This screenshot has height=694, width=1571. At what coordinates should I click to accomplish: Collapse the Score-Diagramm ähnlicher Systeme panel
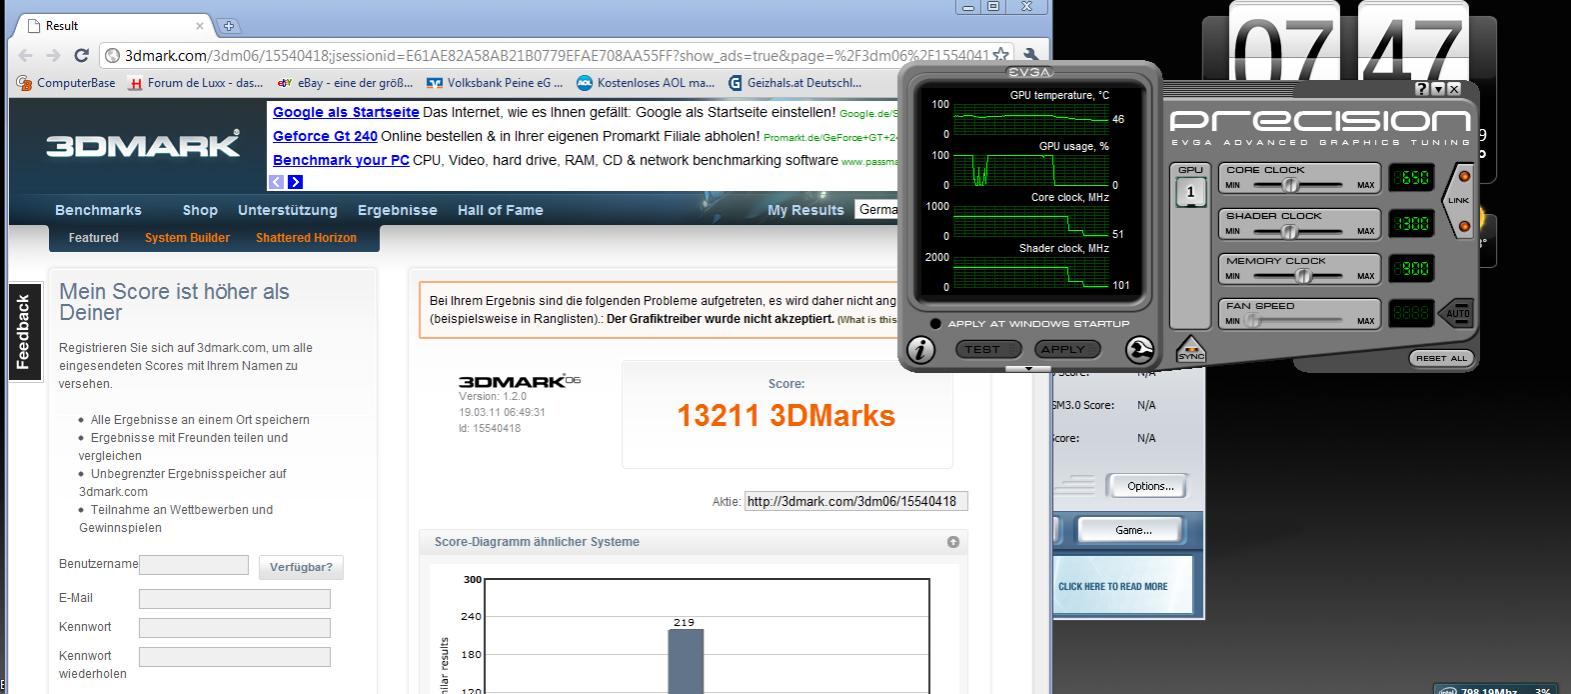pyautogui.click(x=953, y=542)
